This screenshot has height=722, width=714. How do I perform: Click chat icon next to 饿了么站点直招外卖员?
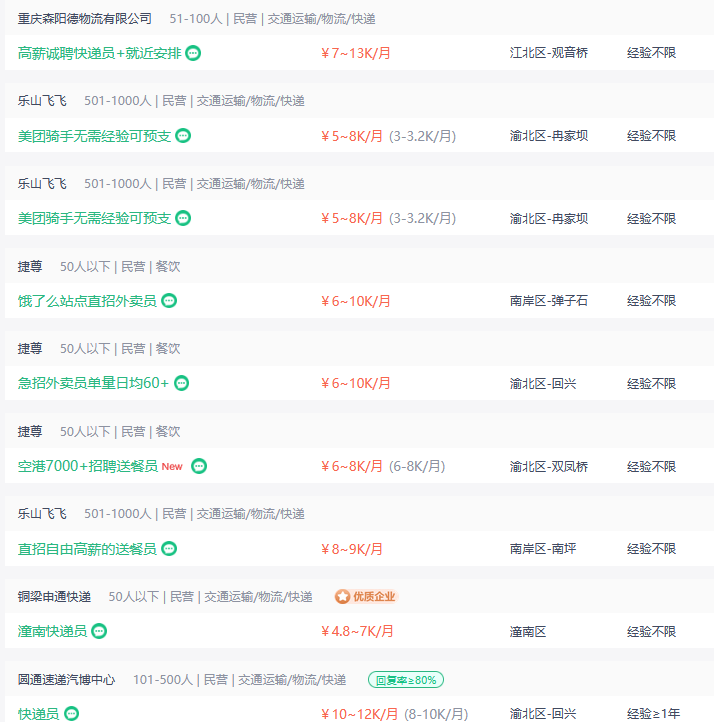(169, 301)
